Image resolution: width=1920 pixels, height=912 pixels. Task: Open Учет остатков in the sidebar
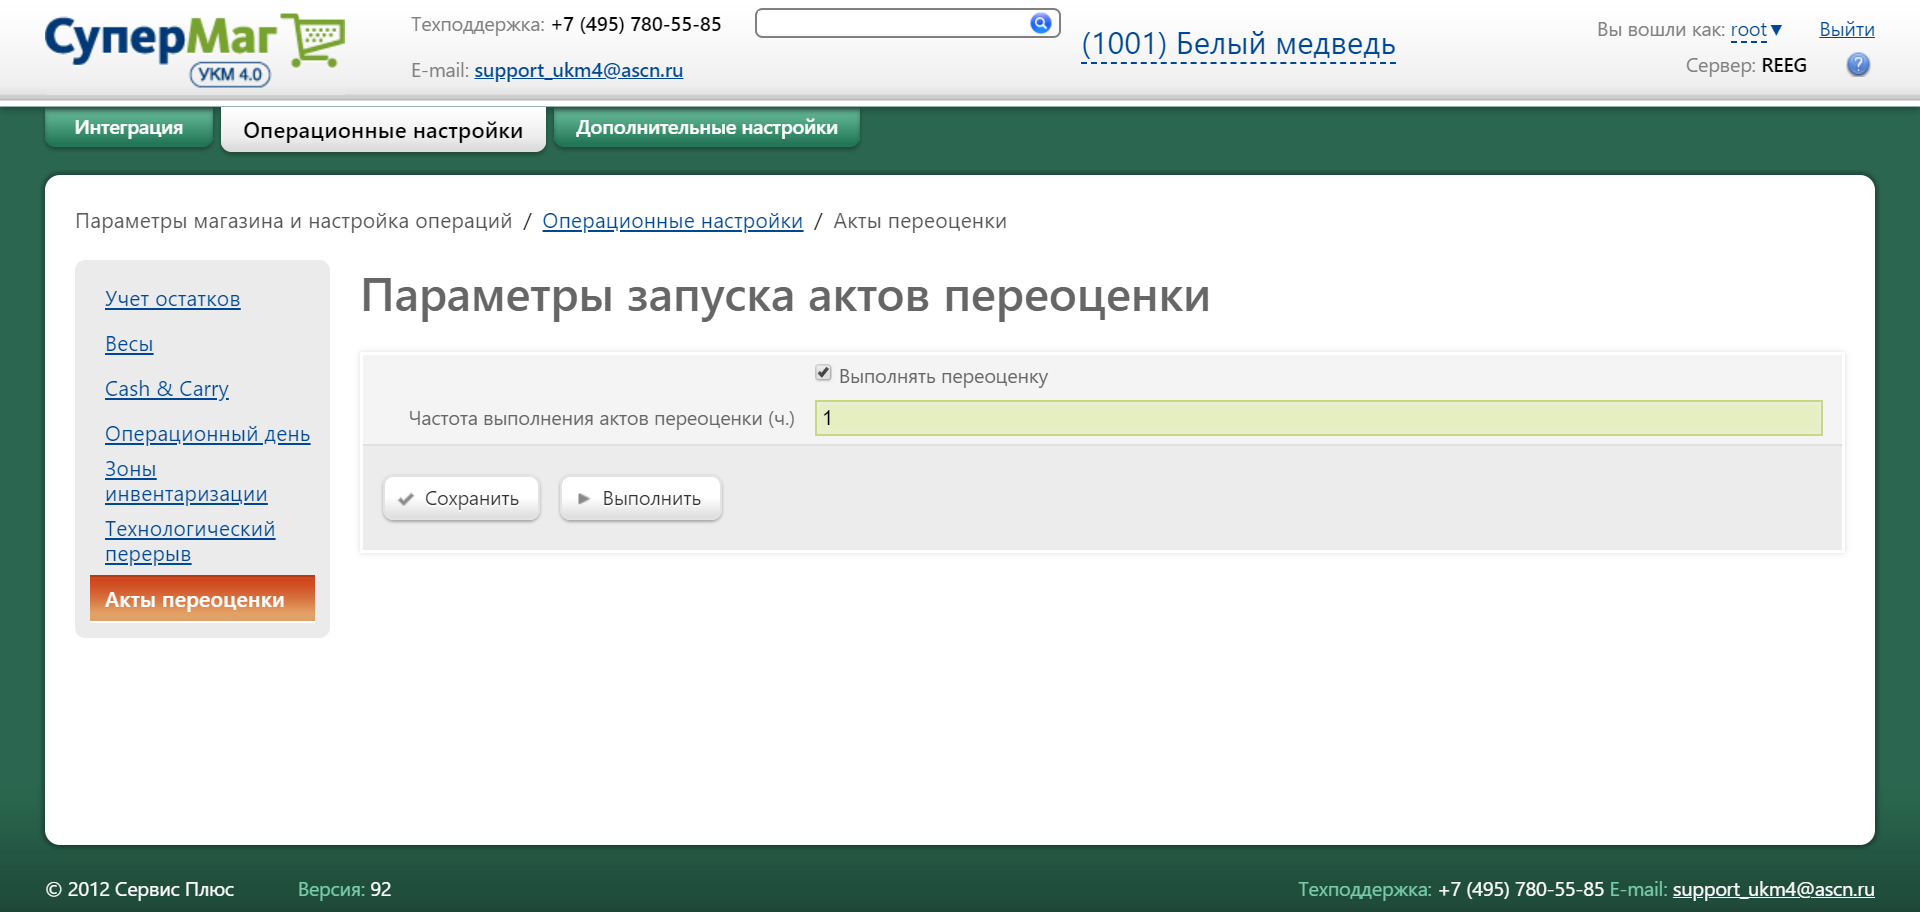point(172,299)
